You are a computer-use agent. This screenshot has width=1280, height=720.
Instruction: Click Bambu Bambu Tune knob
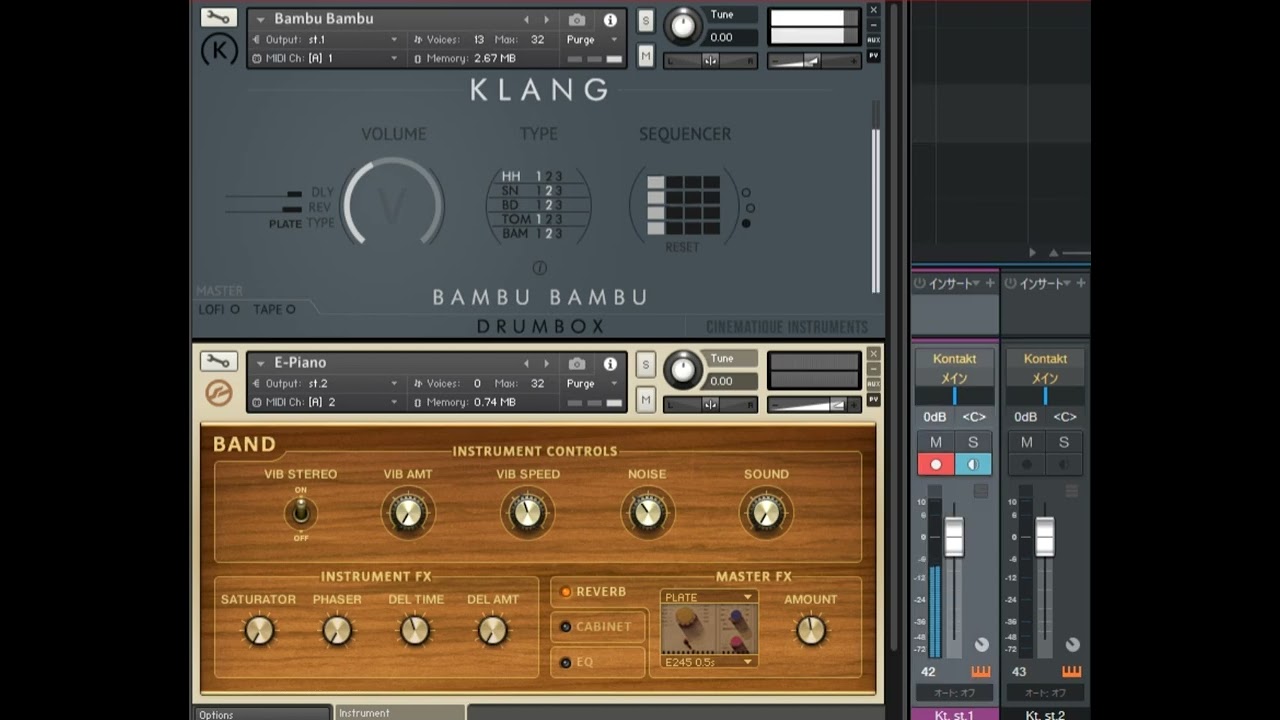[684, 26]
